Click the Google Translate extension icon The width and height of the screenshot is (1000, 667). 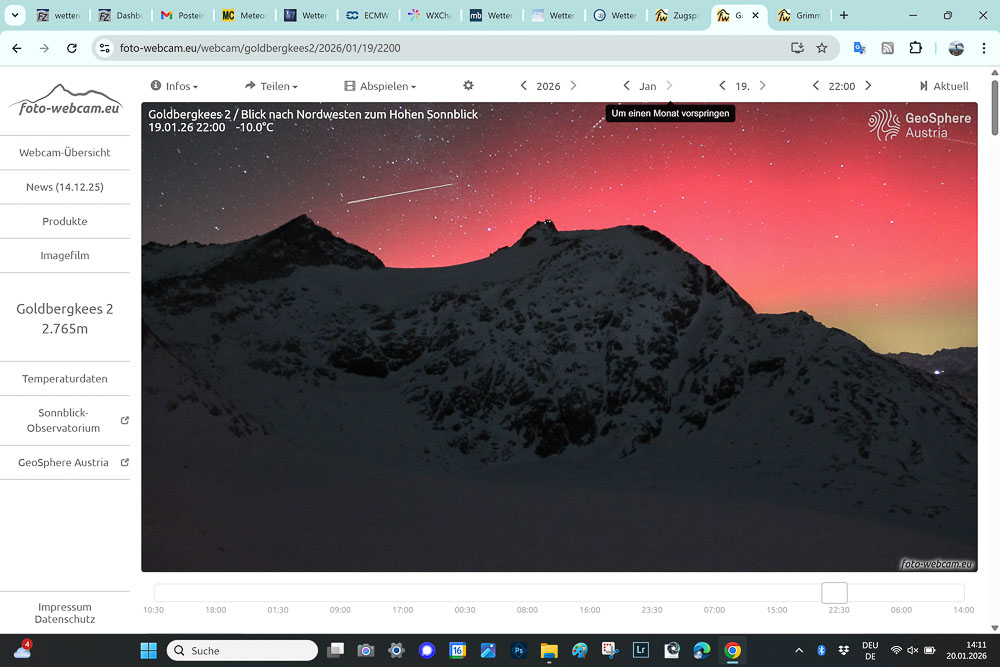coord(859,48)
